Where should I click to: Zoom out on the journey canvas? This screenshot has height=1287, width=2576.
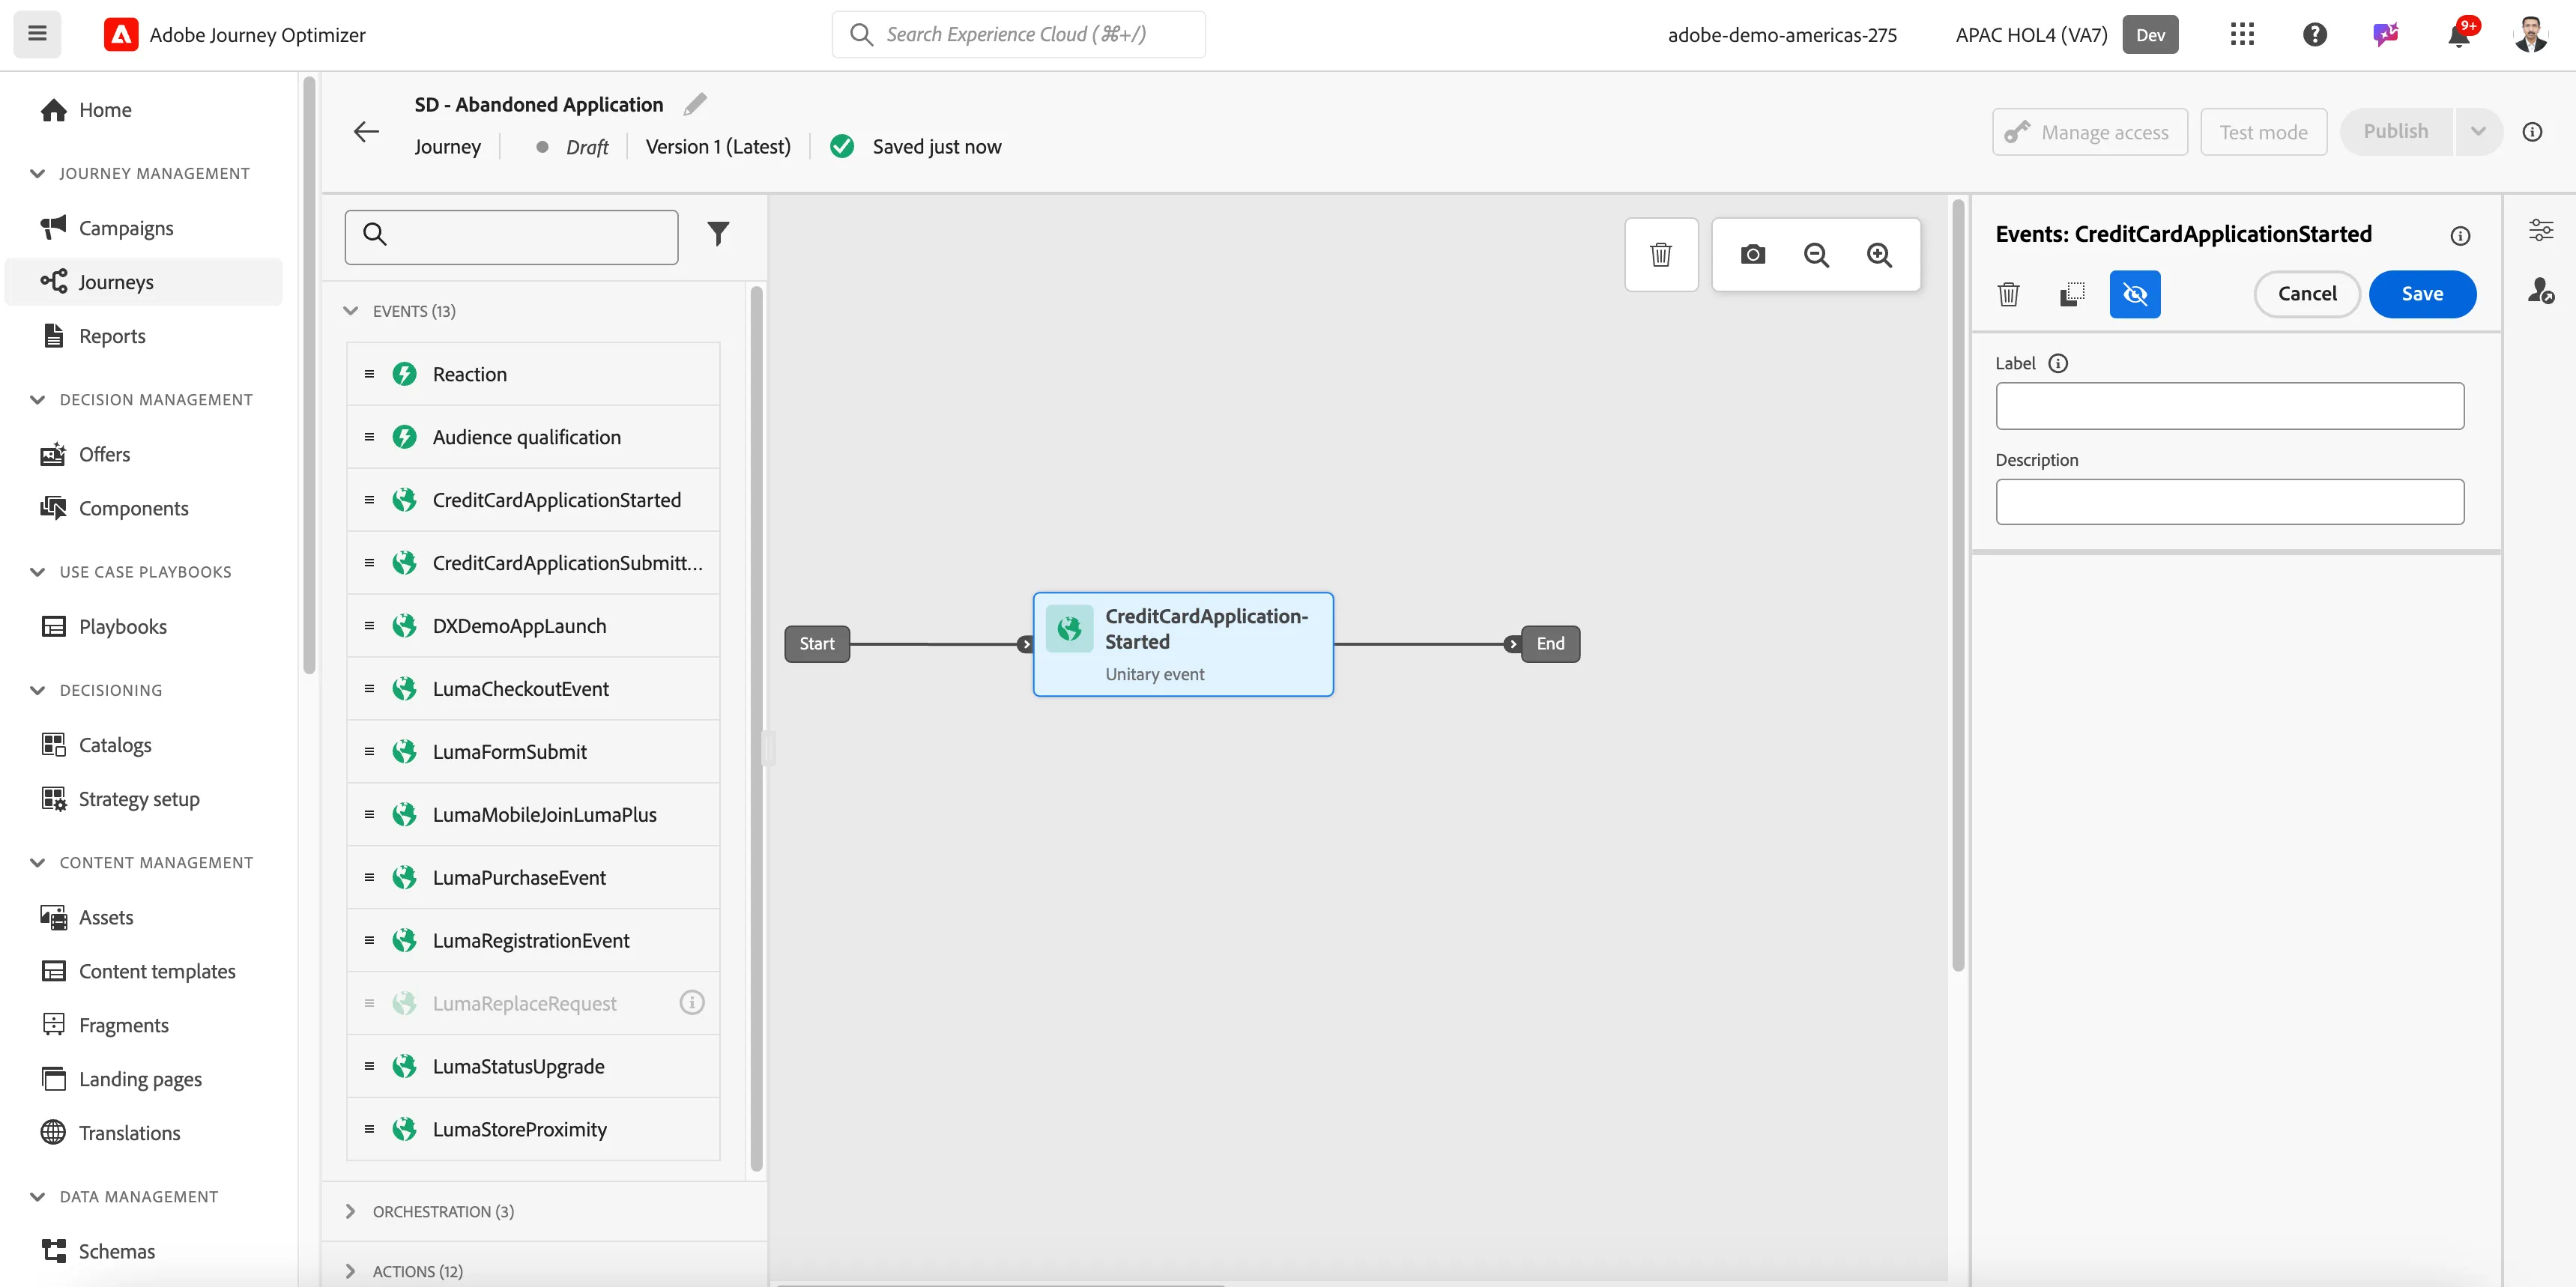(1816, 255)
